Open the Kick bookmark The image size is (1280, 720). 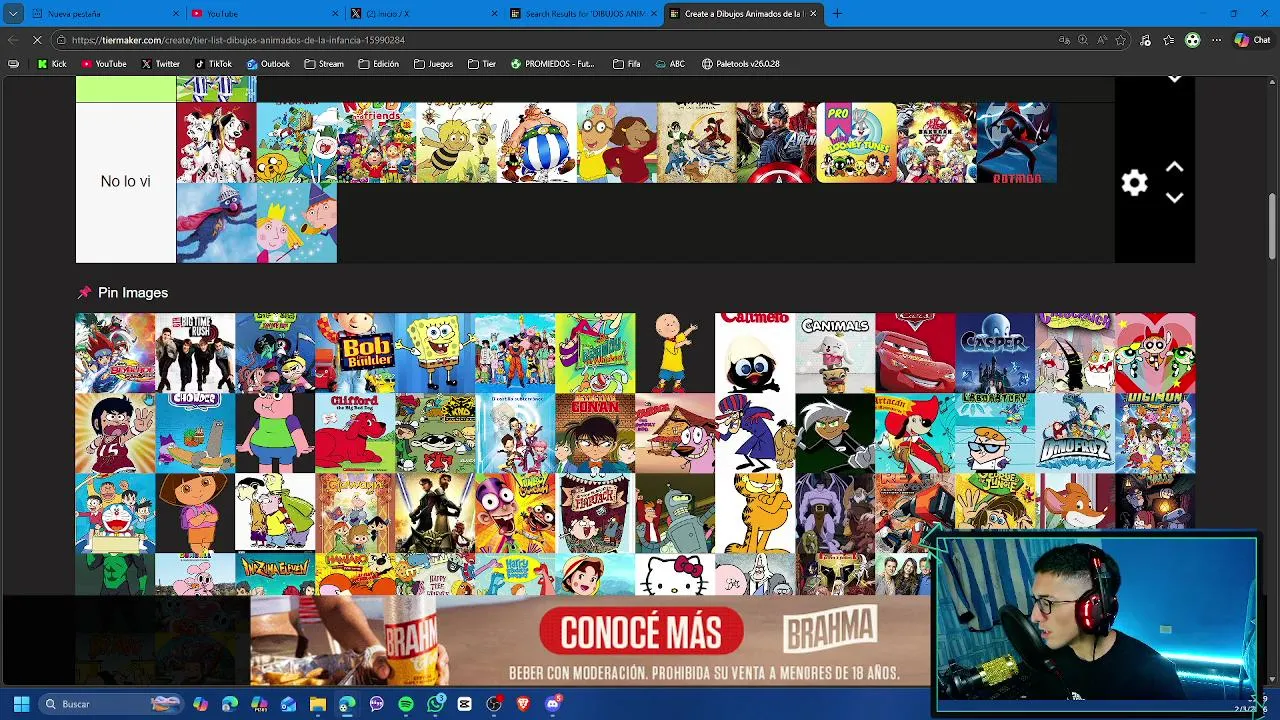click(52, 64)
